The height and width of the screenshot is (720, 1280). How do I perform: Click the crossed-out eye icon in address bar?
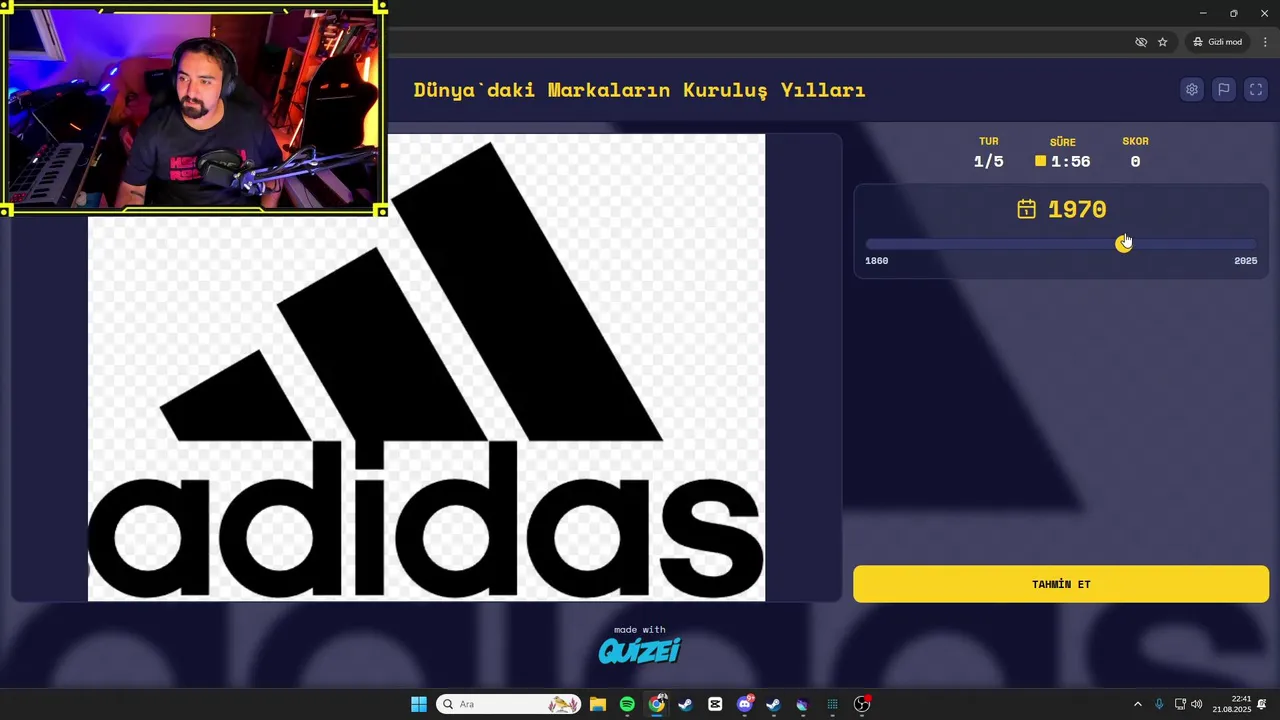point(1141,42)
